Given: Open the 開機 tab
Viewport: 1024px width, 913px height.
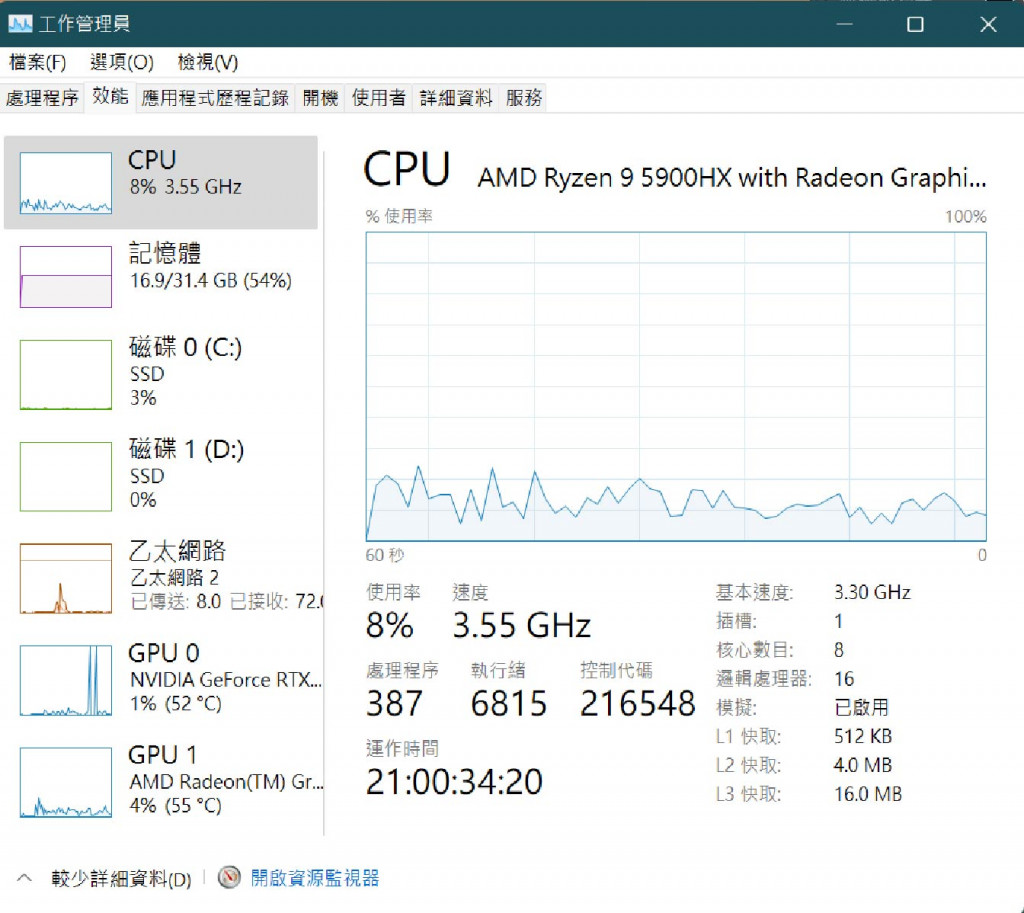Looking at the screenshot, I should [x=320, y=98].
